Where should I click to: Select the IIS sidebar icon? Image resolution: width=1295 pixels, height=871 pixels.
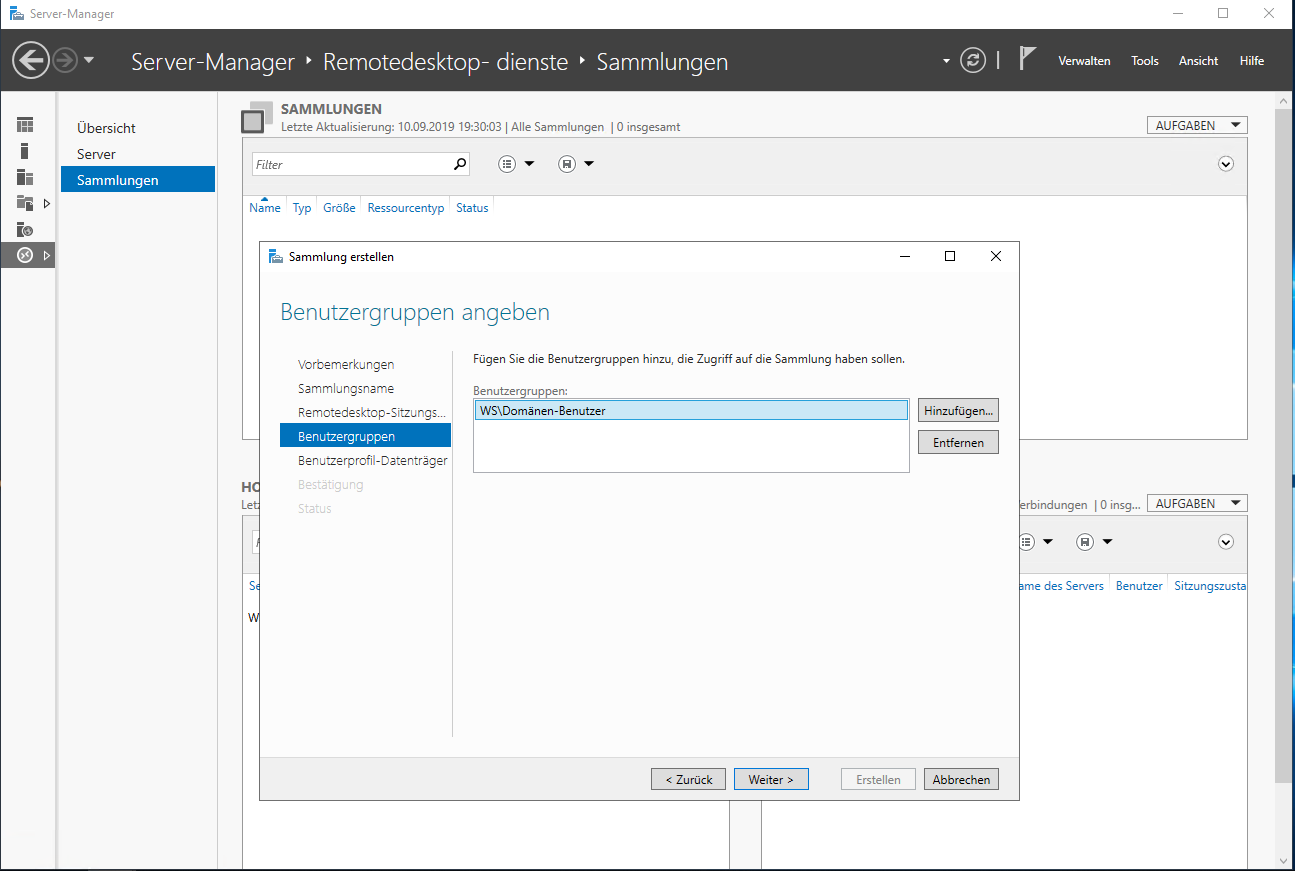[x=25, y=229]
